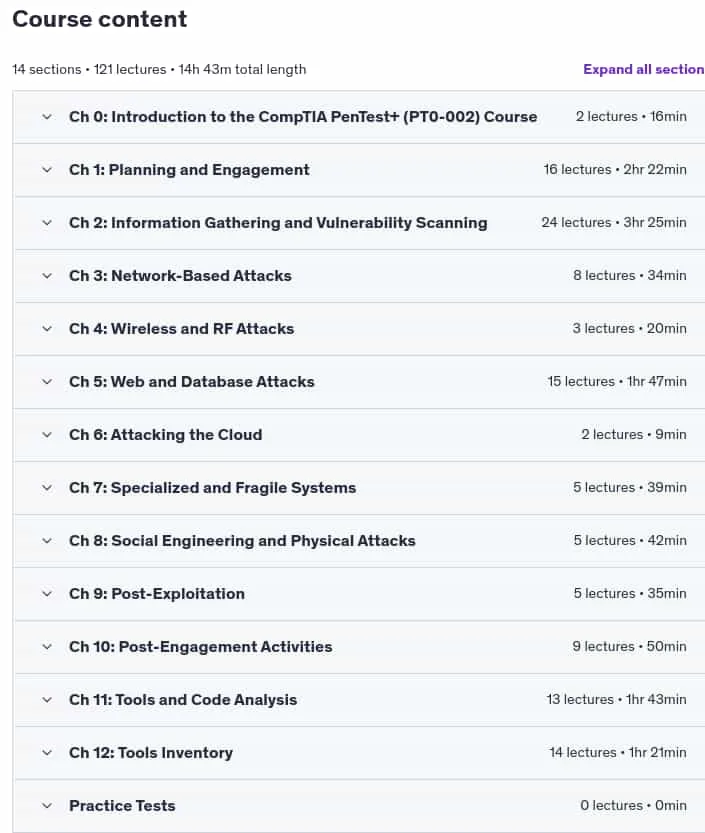
Task: Expand the Ch 11 Tools and Code chevron
Action: click(47, 700)
